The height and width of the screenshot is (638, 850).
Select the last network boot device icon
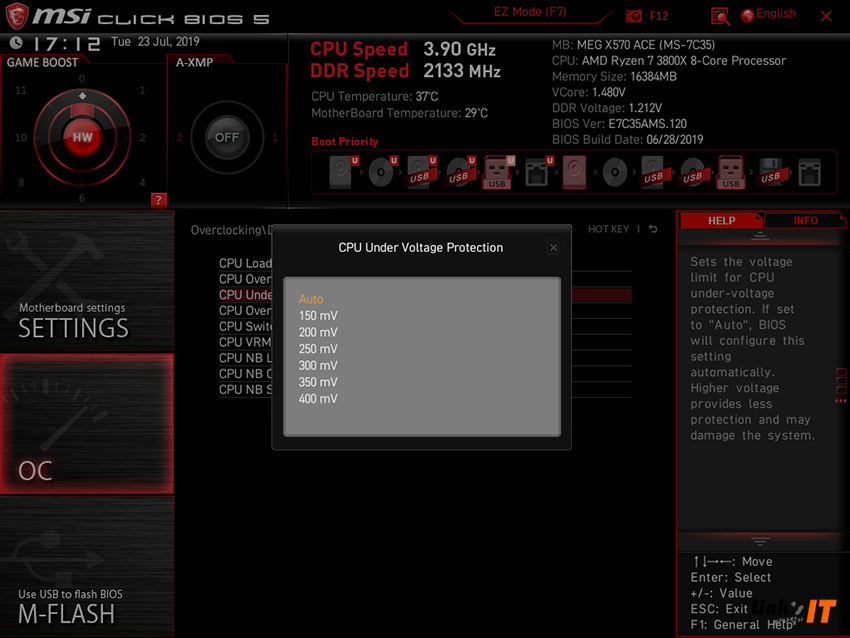coord(810,173)
